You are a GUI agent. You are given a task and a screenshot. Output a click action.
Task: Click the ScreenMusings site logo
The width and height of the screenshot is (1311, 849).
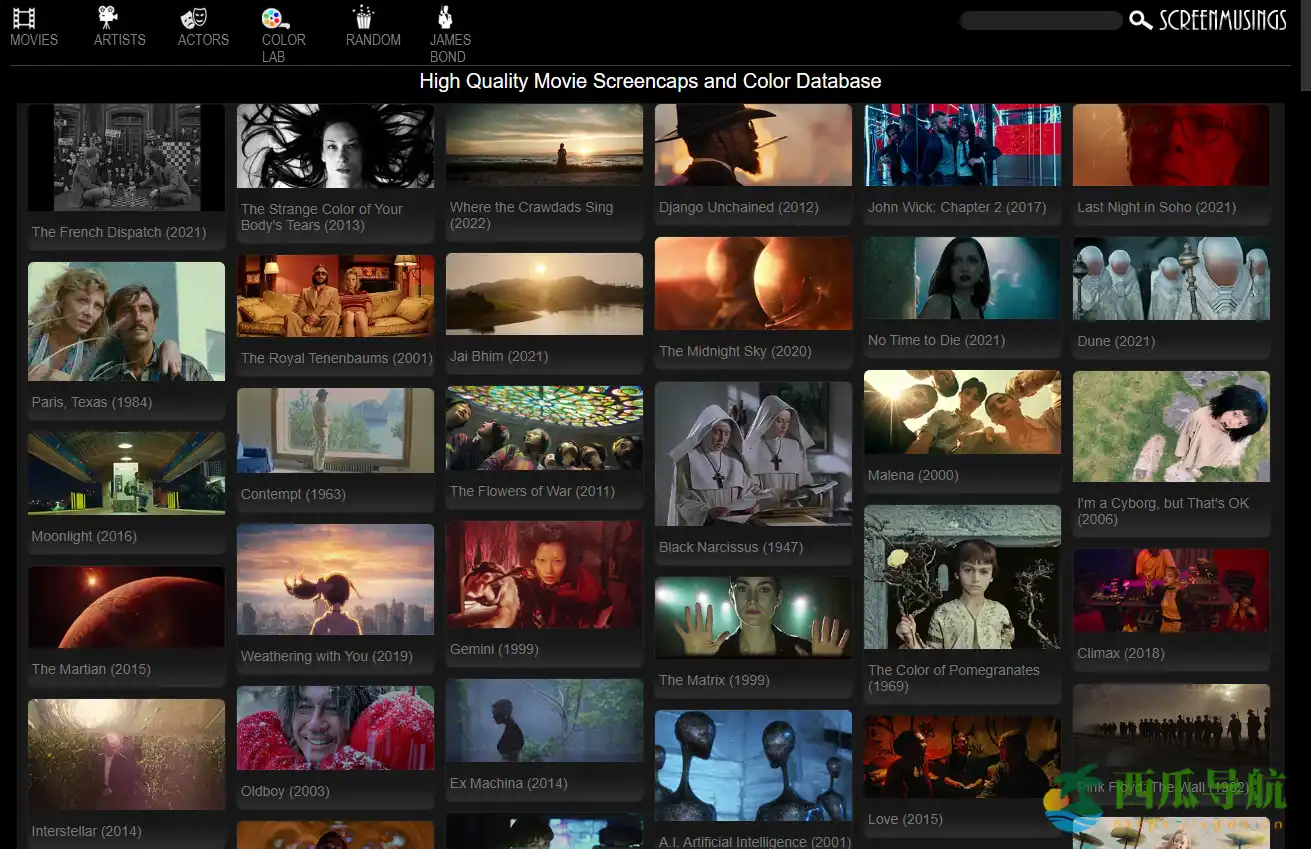pos(1222,20)
